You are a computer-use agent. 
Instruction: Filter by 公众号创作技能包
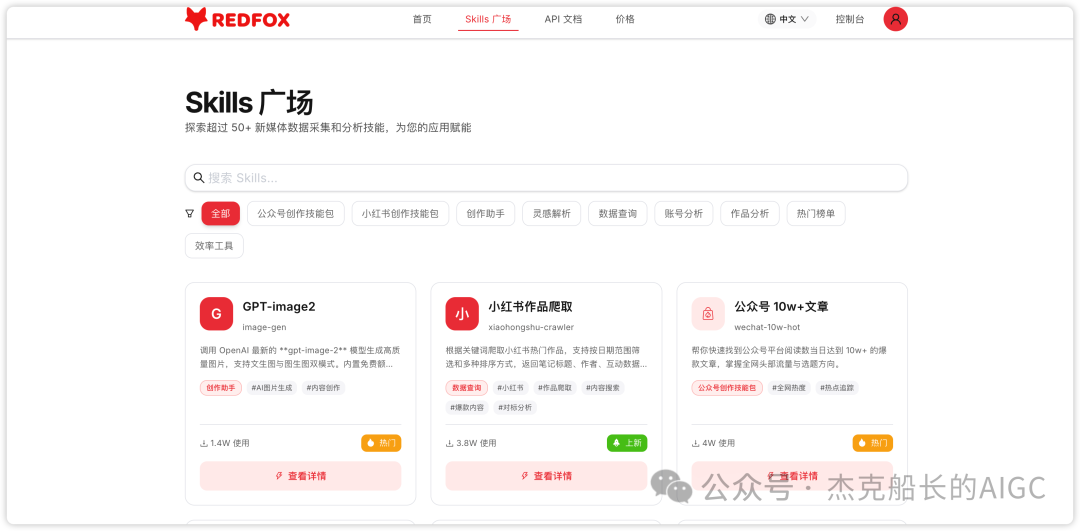click(295, 214)
